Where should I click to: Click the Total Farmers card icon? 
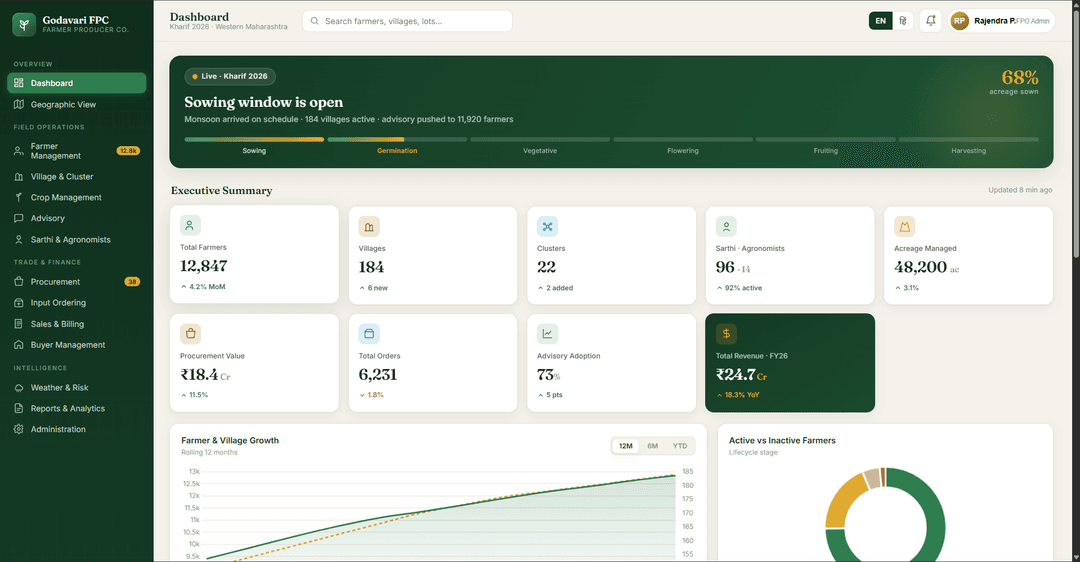click(x=190, y=225)
